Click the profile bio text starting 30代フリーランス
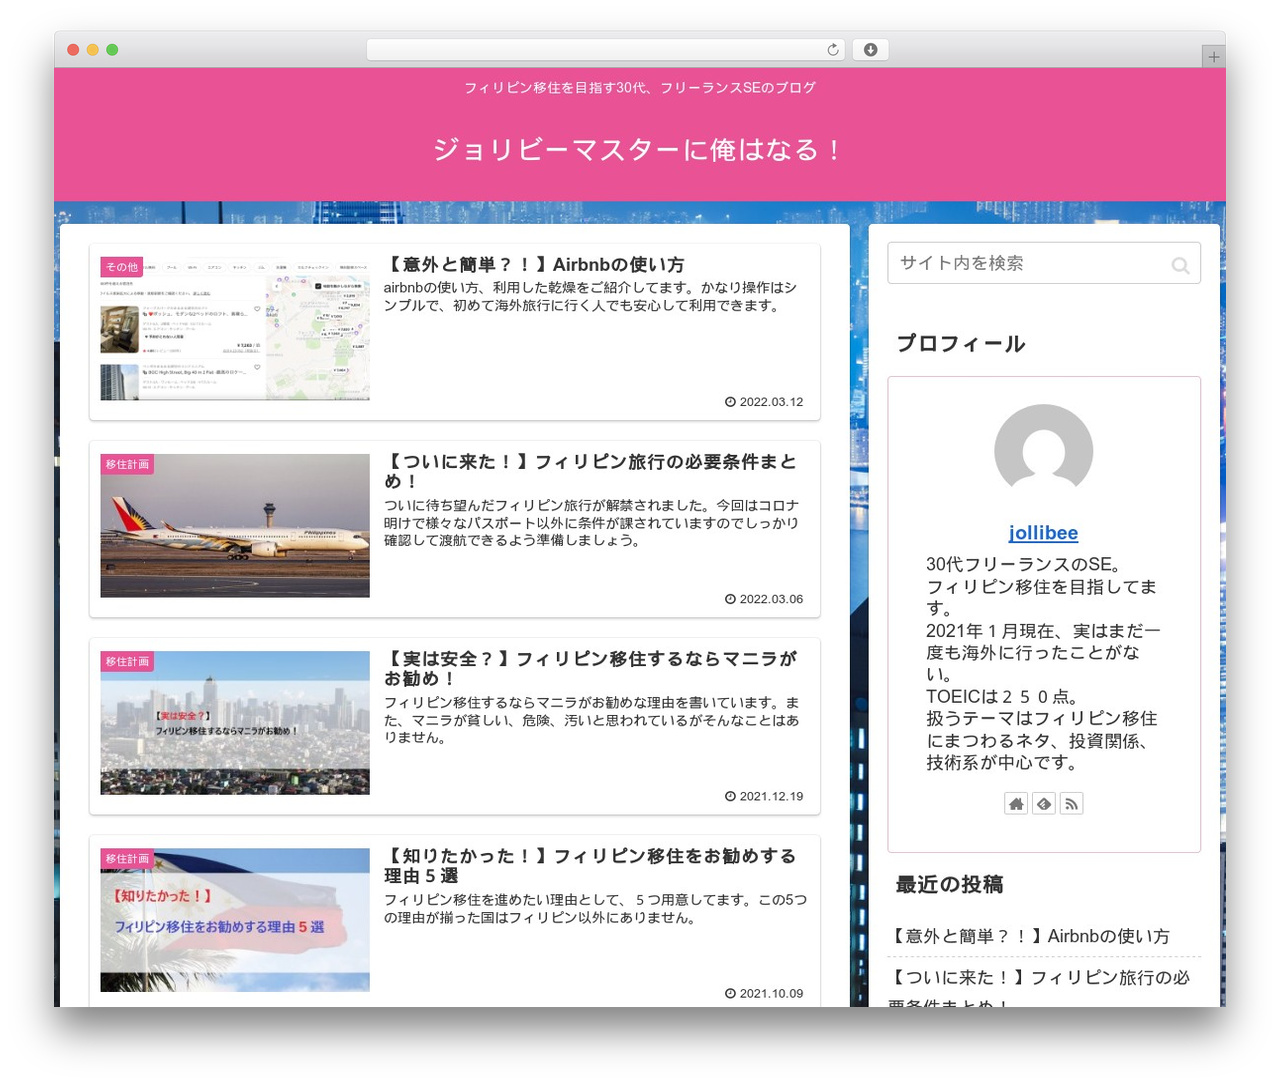 [x=1043, y=663]
